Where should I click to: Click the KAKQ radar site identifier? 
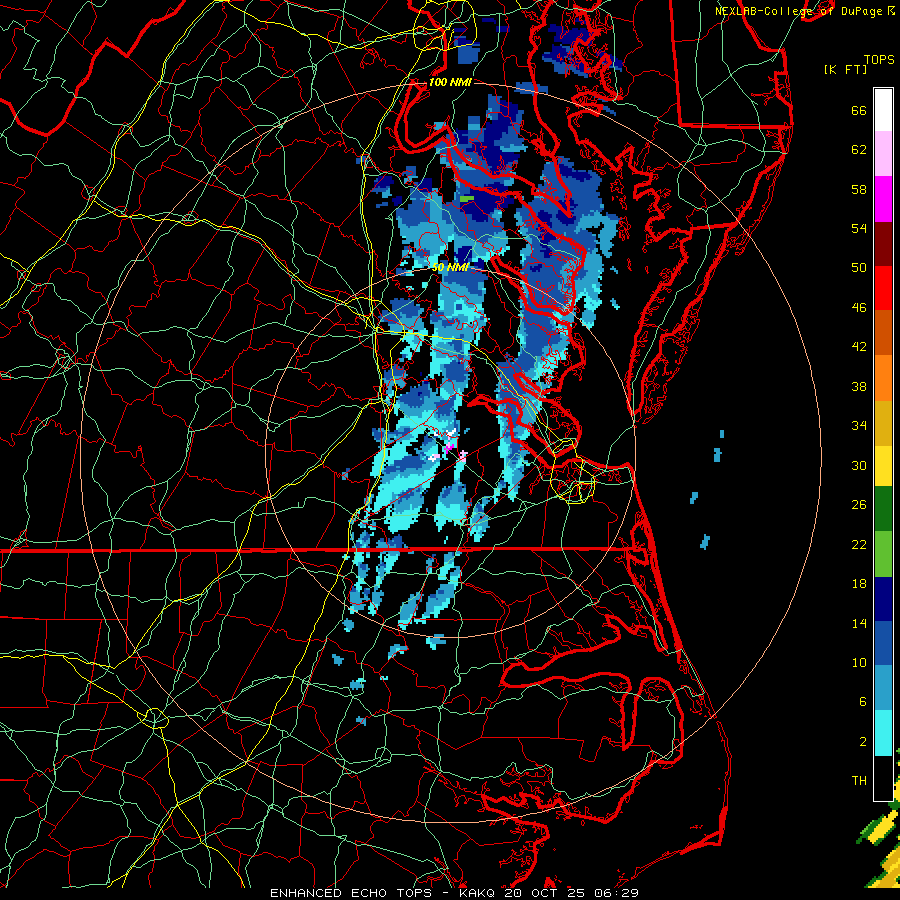point(478,893)
